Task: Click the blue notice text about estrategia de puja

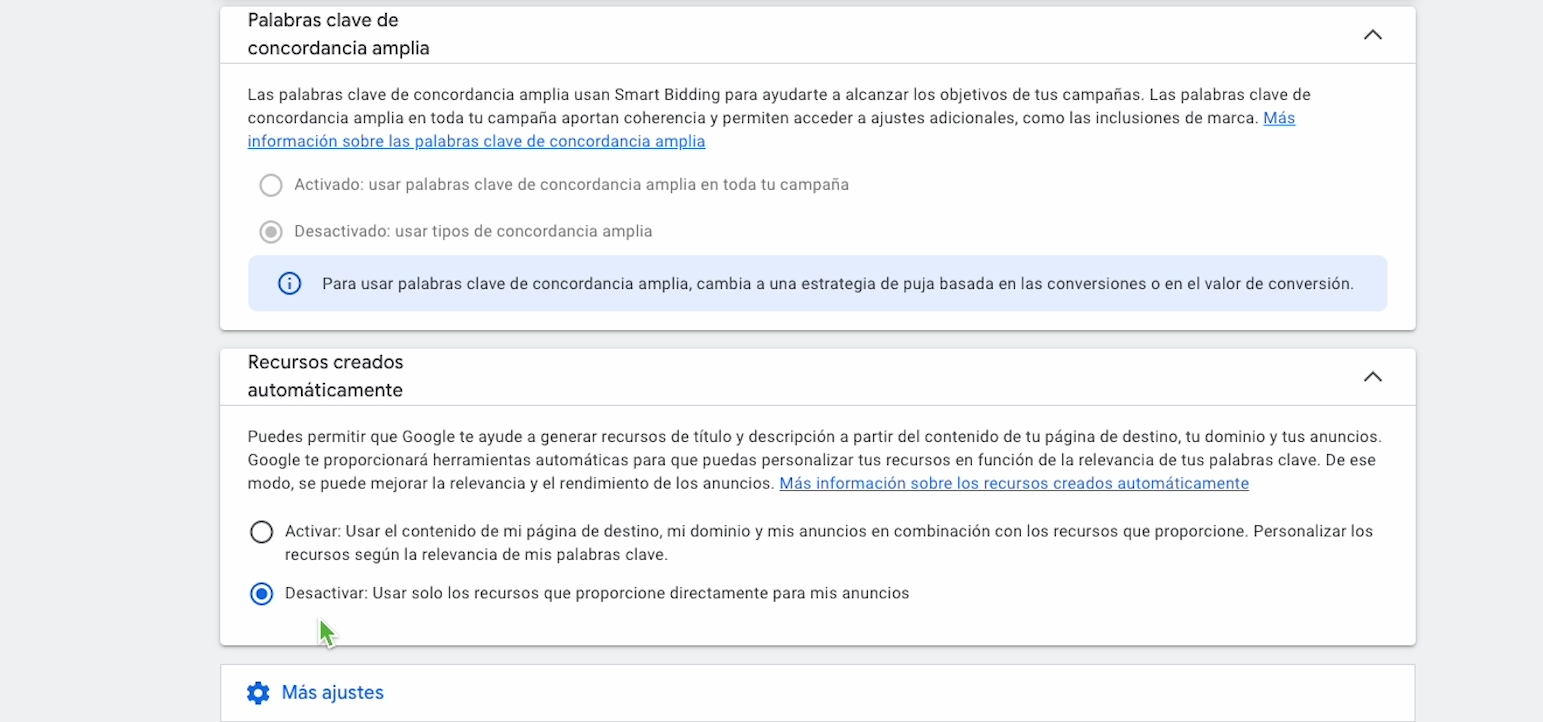Action: pyautogui.click(x=837, y=284)
